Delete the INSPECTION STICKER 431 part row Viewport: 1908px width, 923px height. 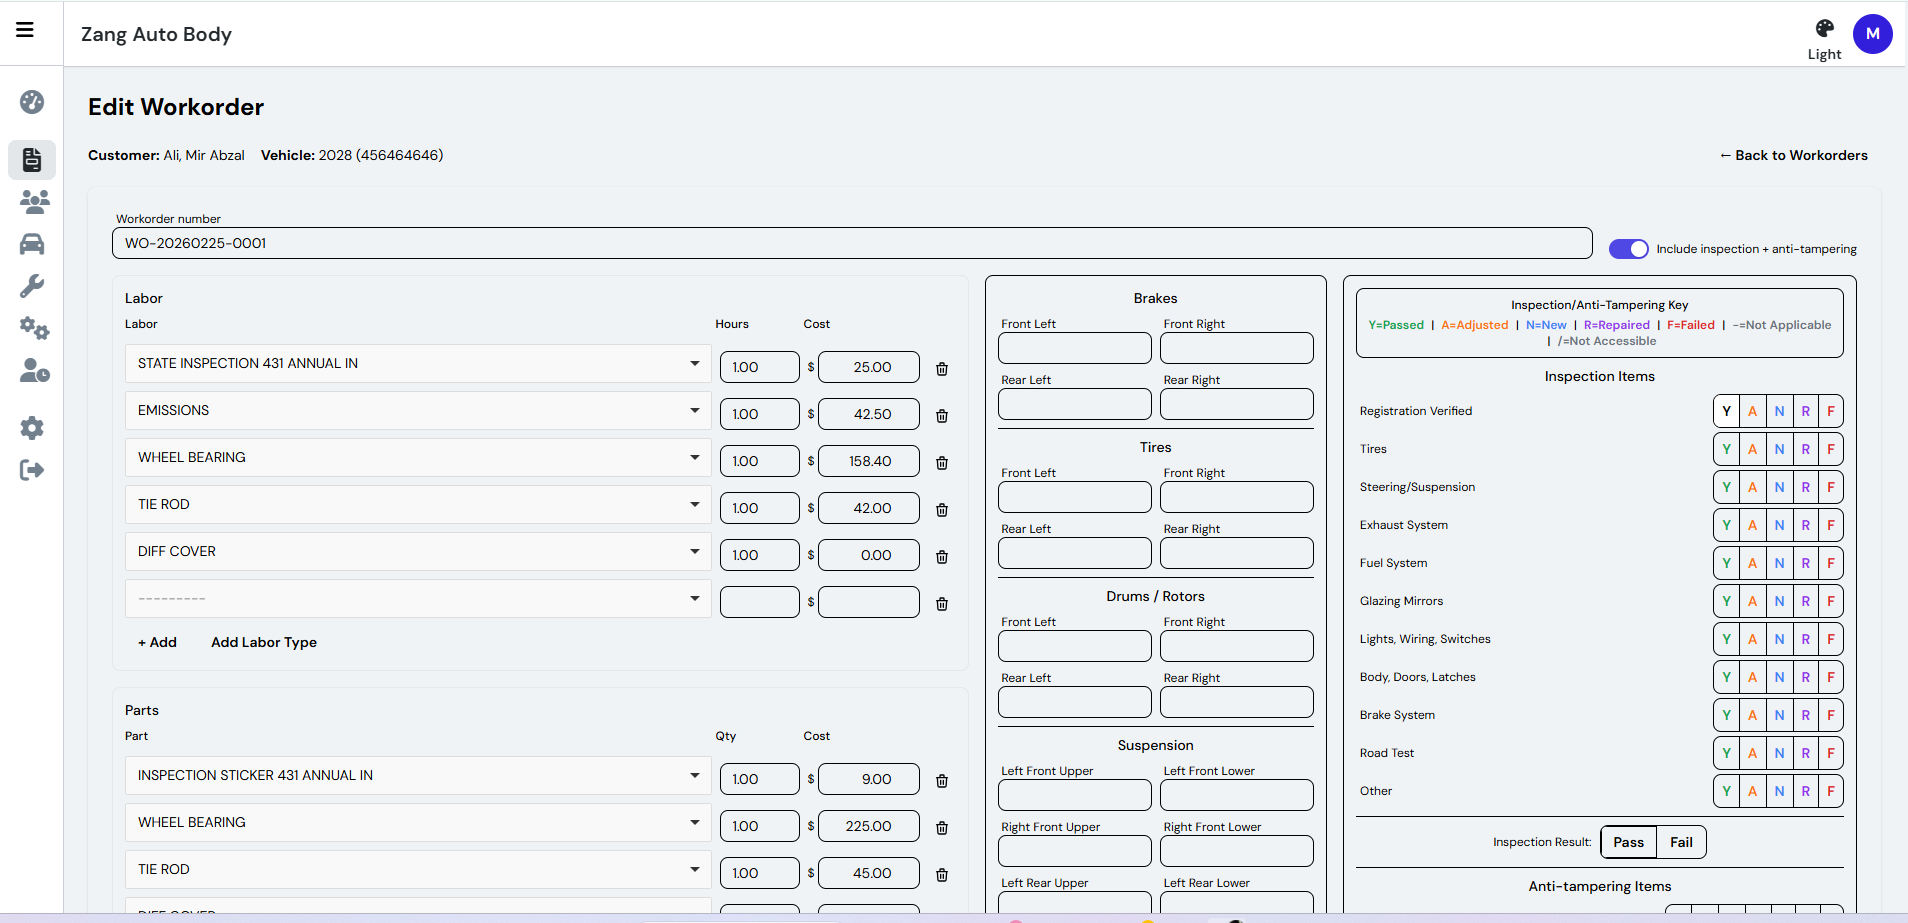click(x=942, y=781)
